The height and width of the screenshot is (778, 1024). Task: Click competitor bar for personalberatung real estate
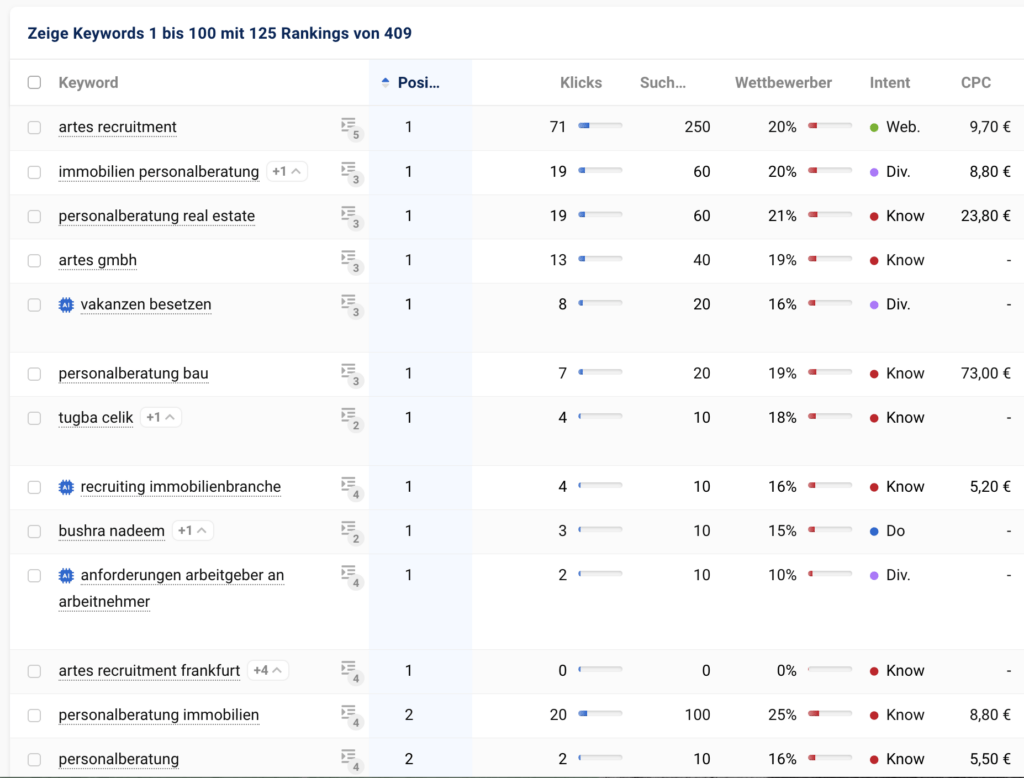[x=829, y=214]
